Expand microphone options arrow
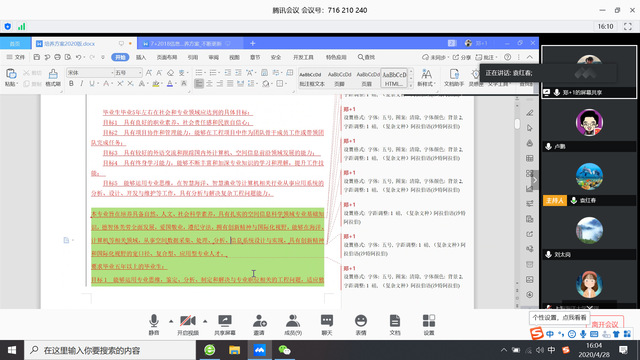 point(171,321)
